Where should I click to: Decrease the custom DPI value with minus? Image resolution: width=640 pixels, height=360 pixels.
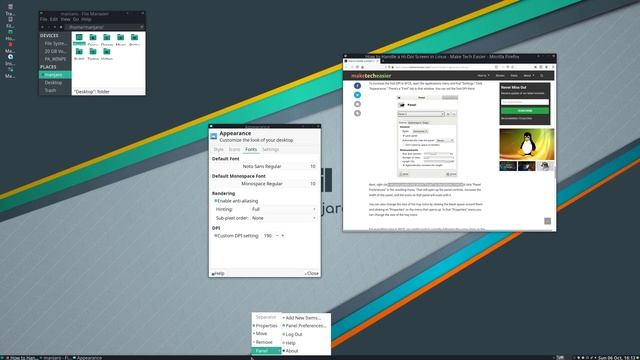[x=277, y=236]
